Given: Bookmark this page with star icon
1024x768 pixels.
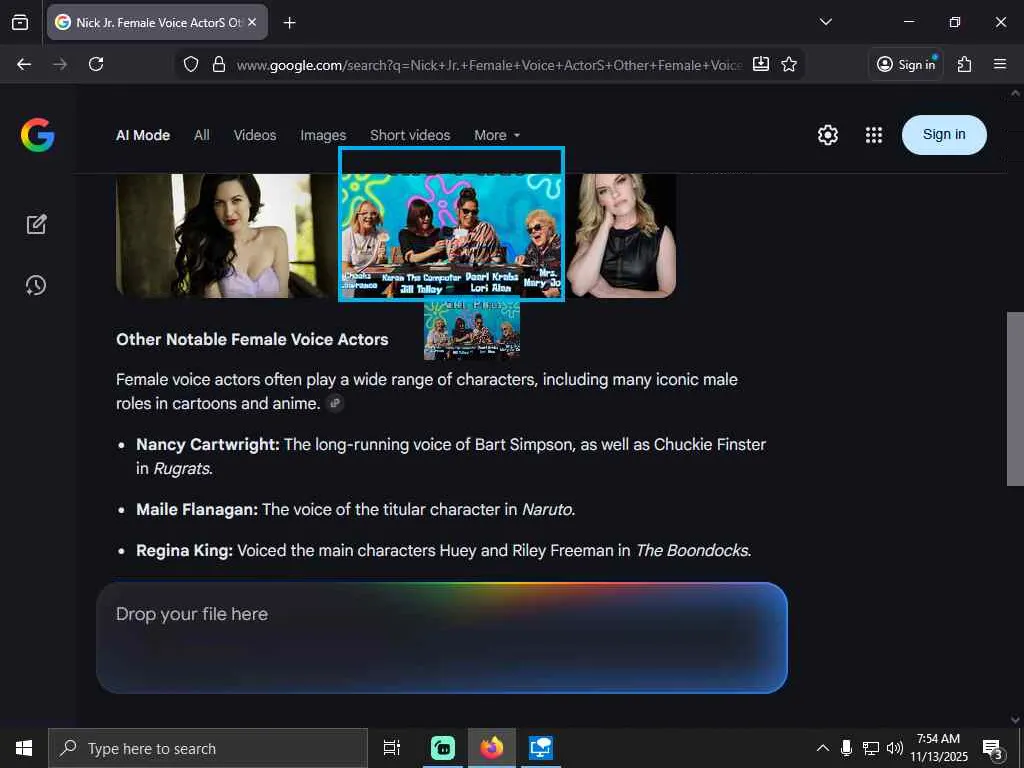Looking at the screenshot, I should [x=789, y=64].
